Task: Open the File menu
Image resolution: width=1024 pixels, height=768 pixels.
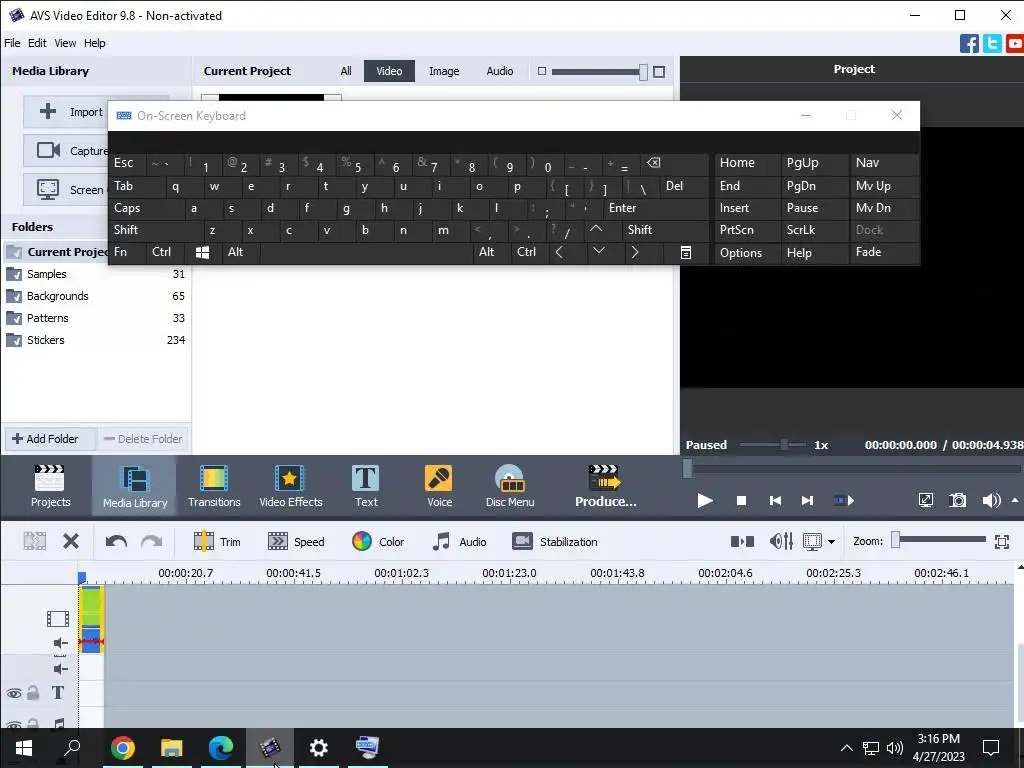Action: pos(12,43)
